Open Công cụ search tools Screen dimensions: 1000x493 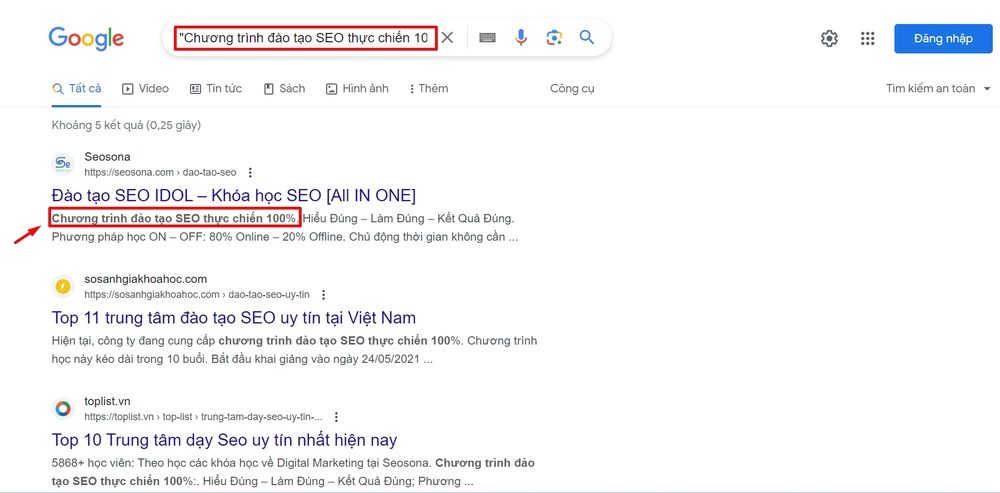tap(572, 89)
